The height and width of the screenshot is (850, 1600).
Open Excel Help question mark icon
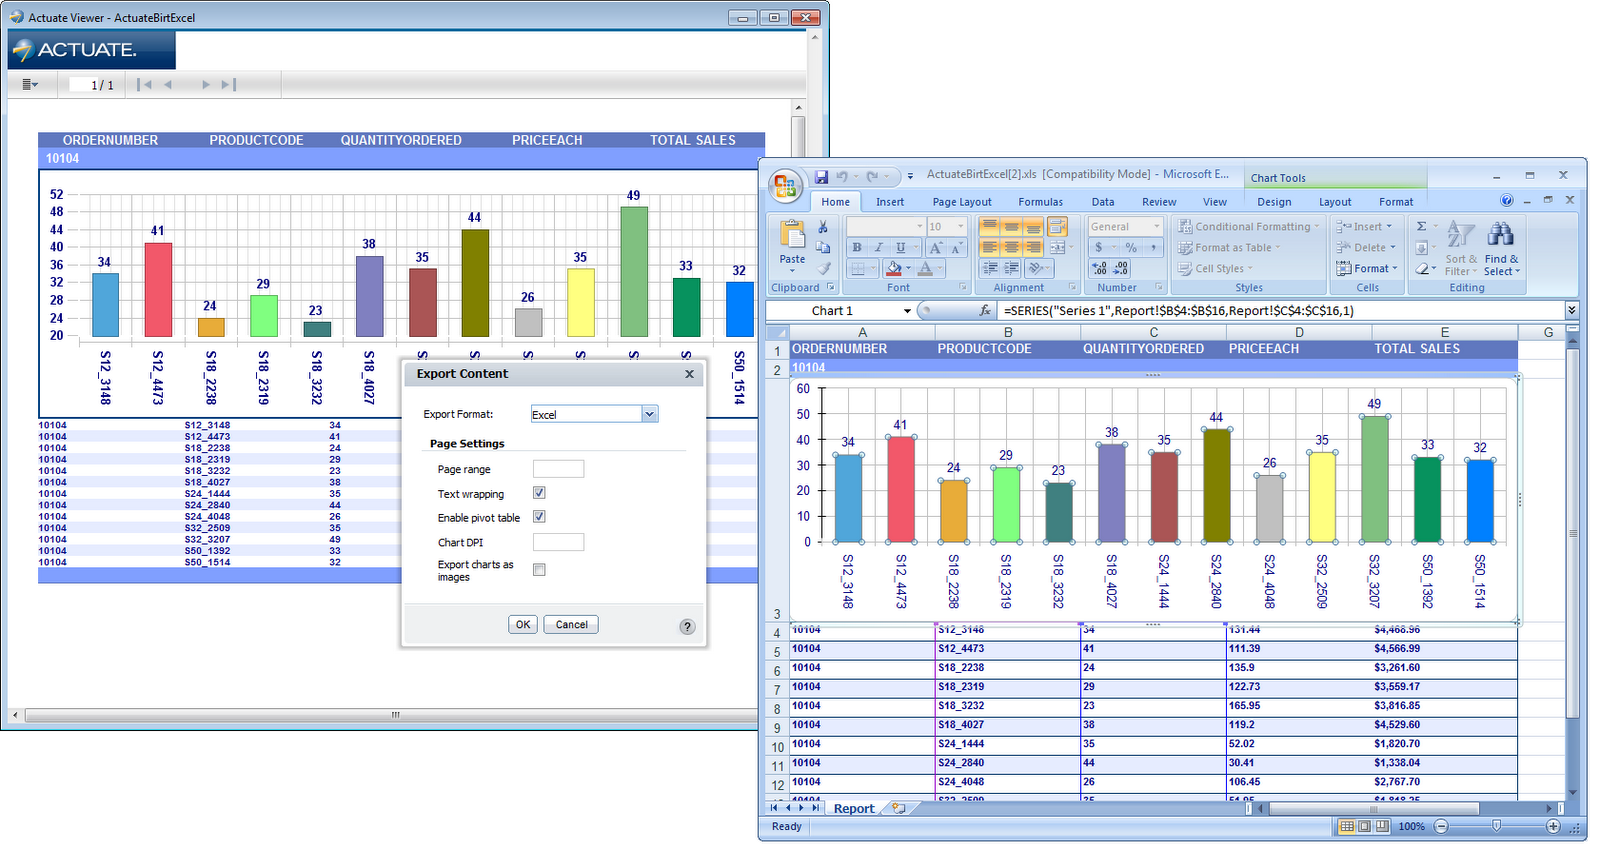(1507, 201)
